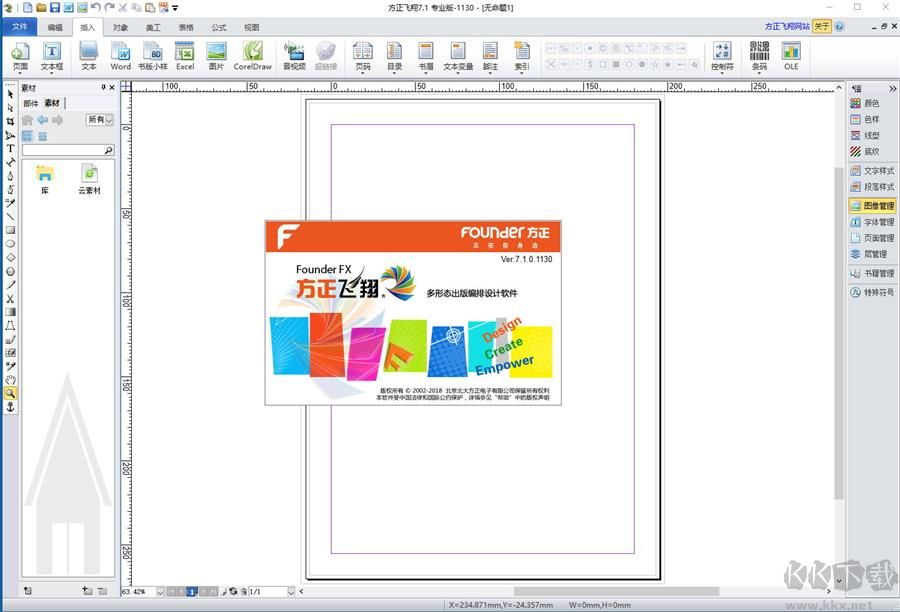Image resolution: width=900 pixels, height=612 pixels.
Task: Switch material panel to list view
Action: (x=42, y=136)
